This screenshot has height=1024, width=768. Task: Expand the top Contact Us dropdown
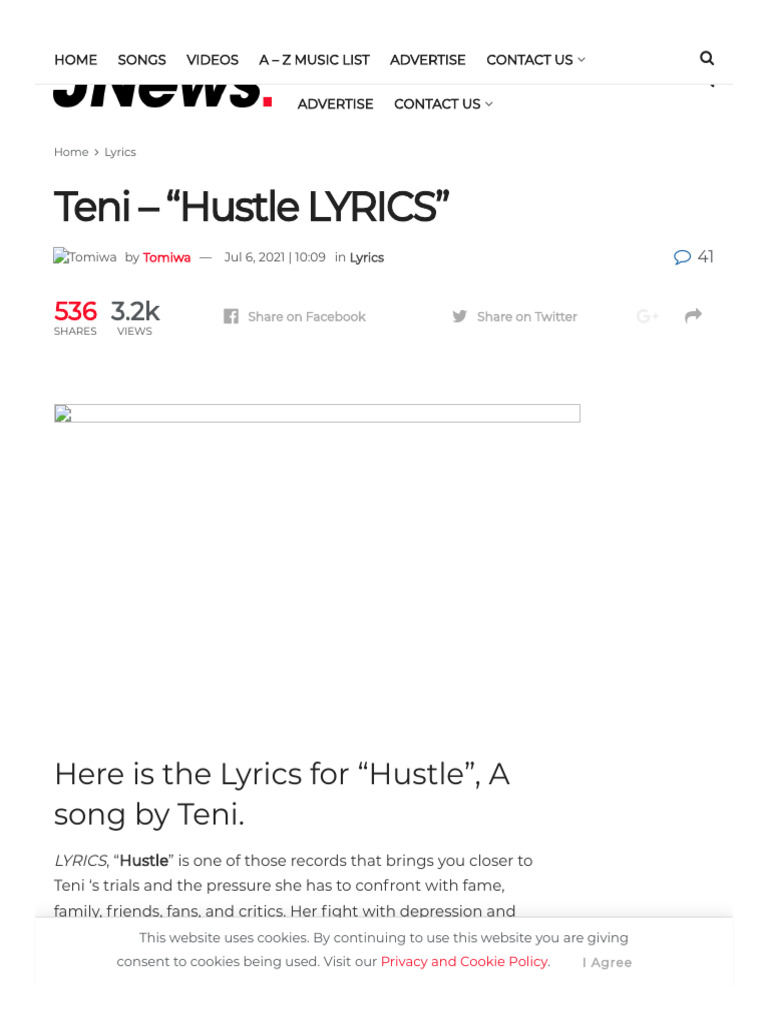(535, 60)
